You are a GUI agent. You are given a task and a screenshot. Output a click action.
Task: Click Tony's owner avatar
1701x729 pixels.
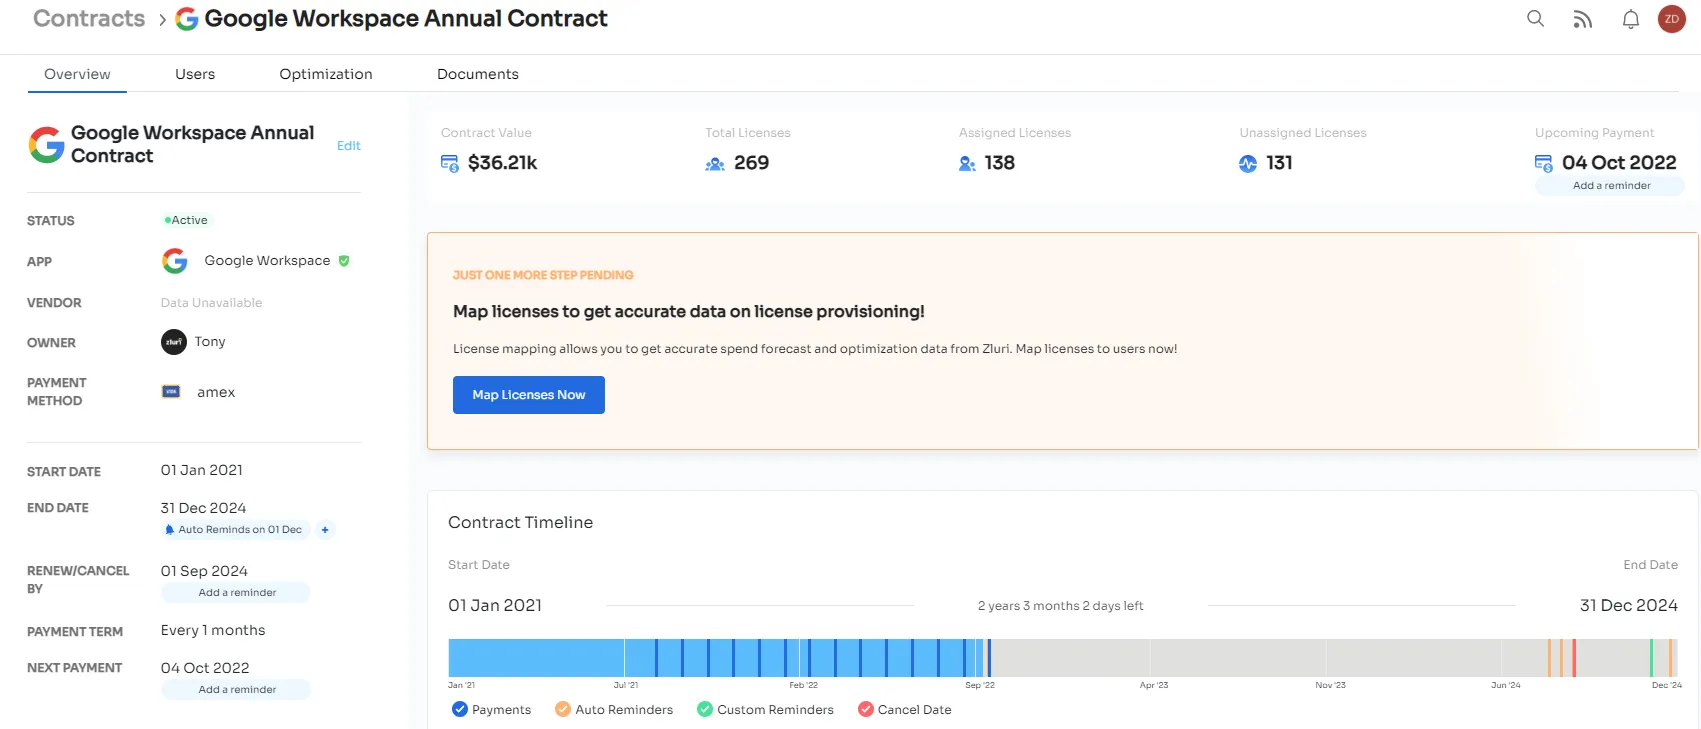tap(174, 342)
